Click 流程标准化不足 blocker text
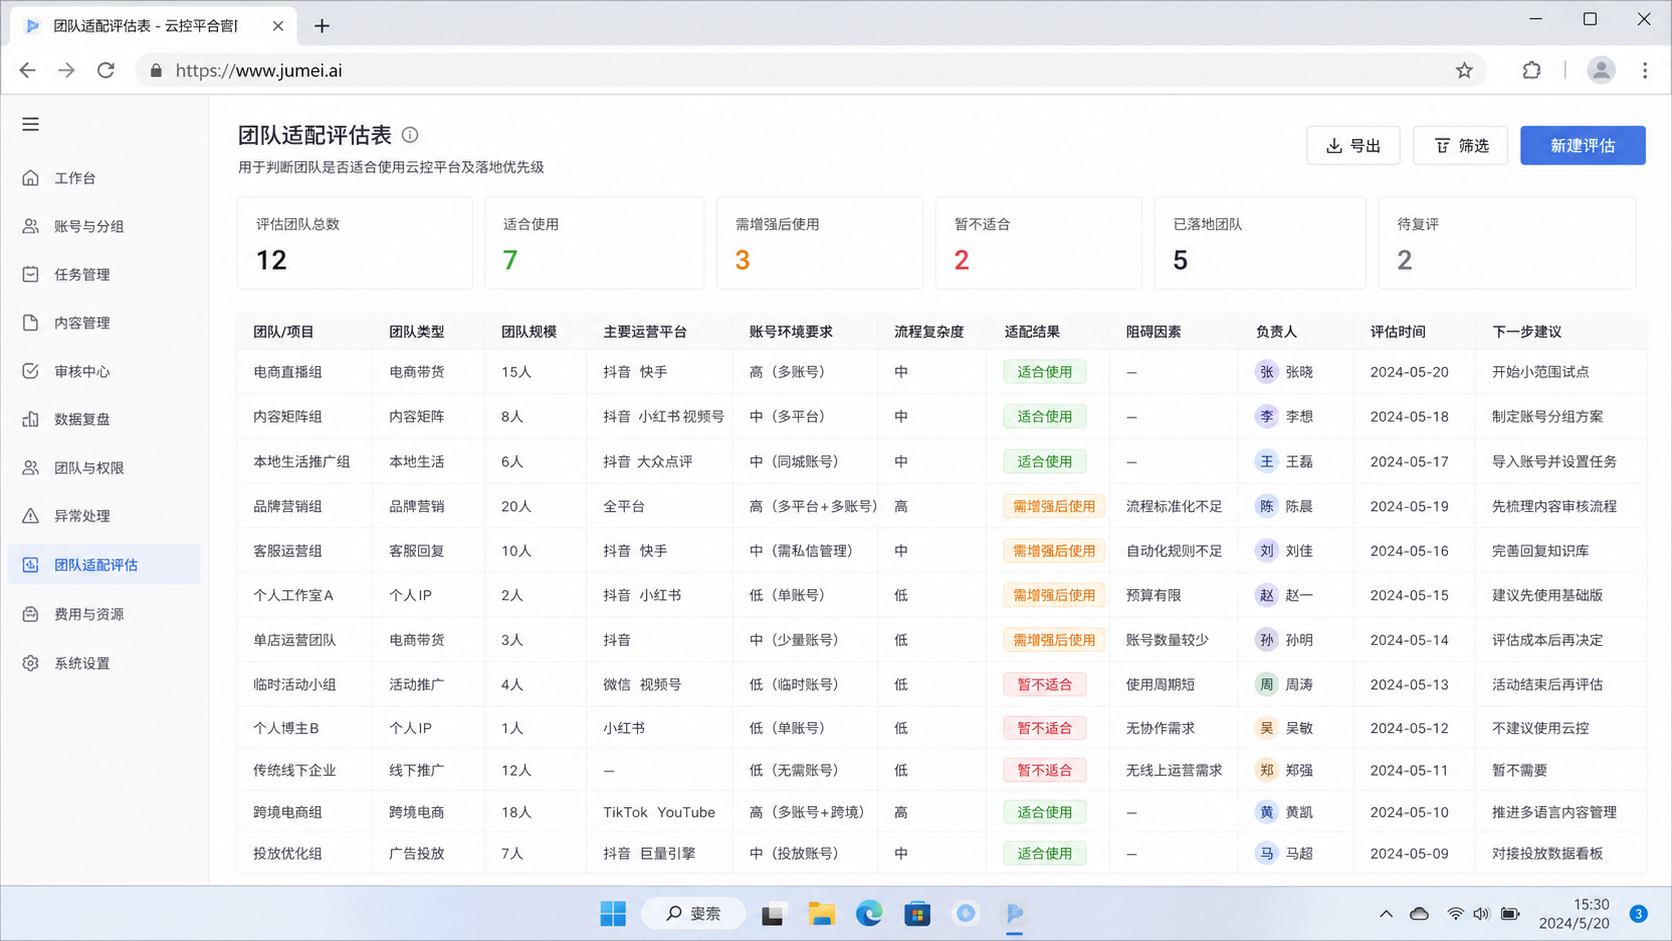Image resolution: width=1672 pixels, height=941 pixels. click(x=1174, y=507)
